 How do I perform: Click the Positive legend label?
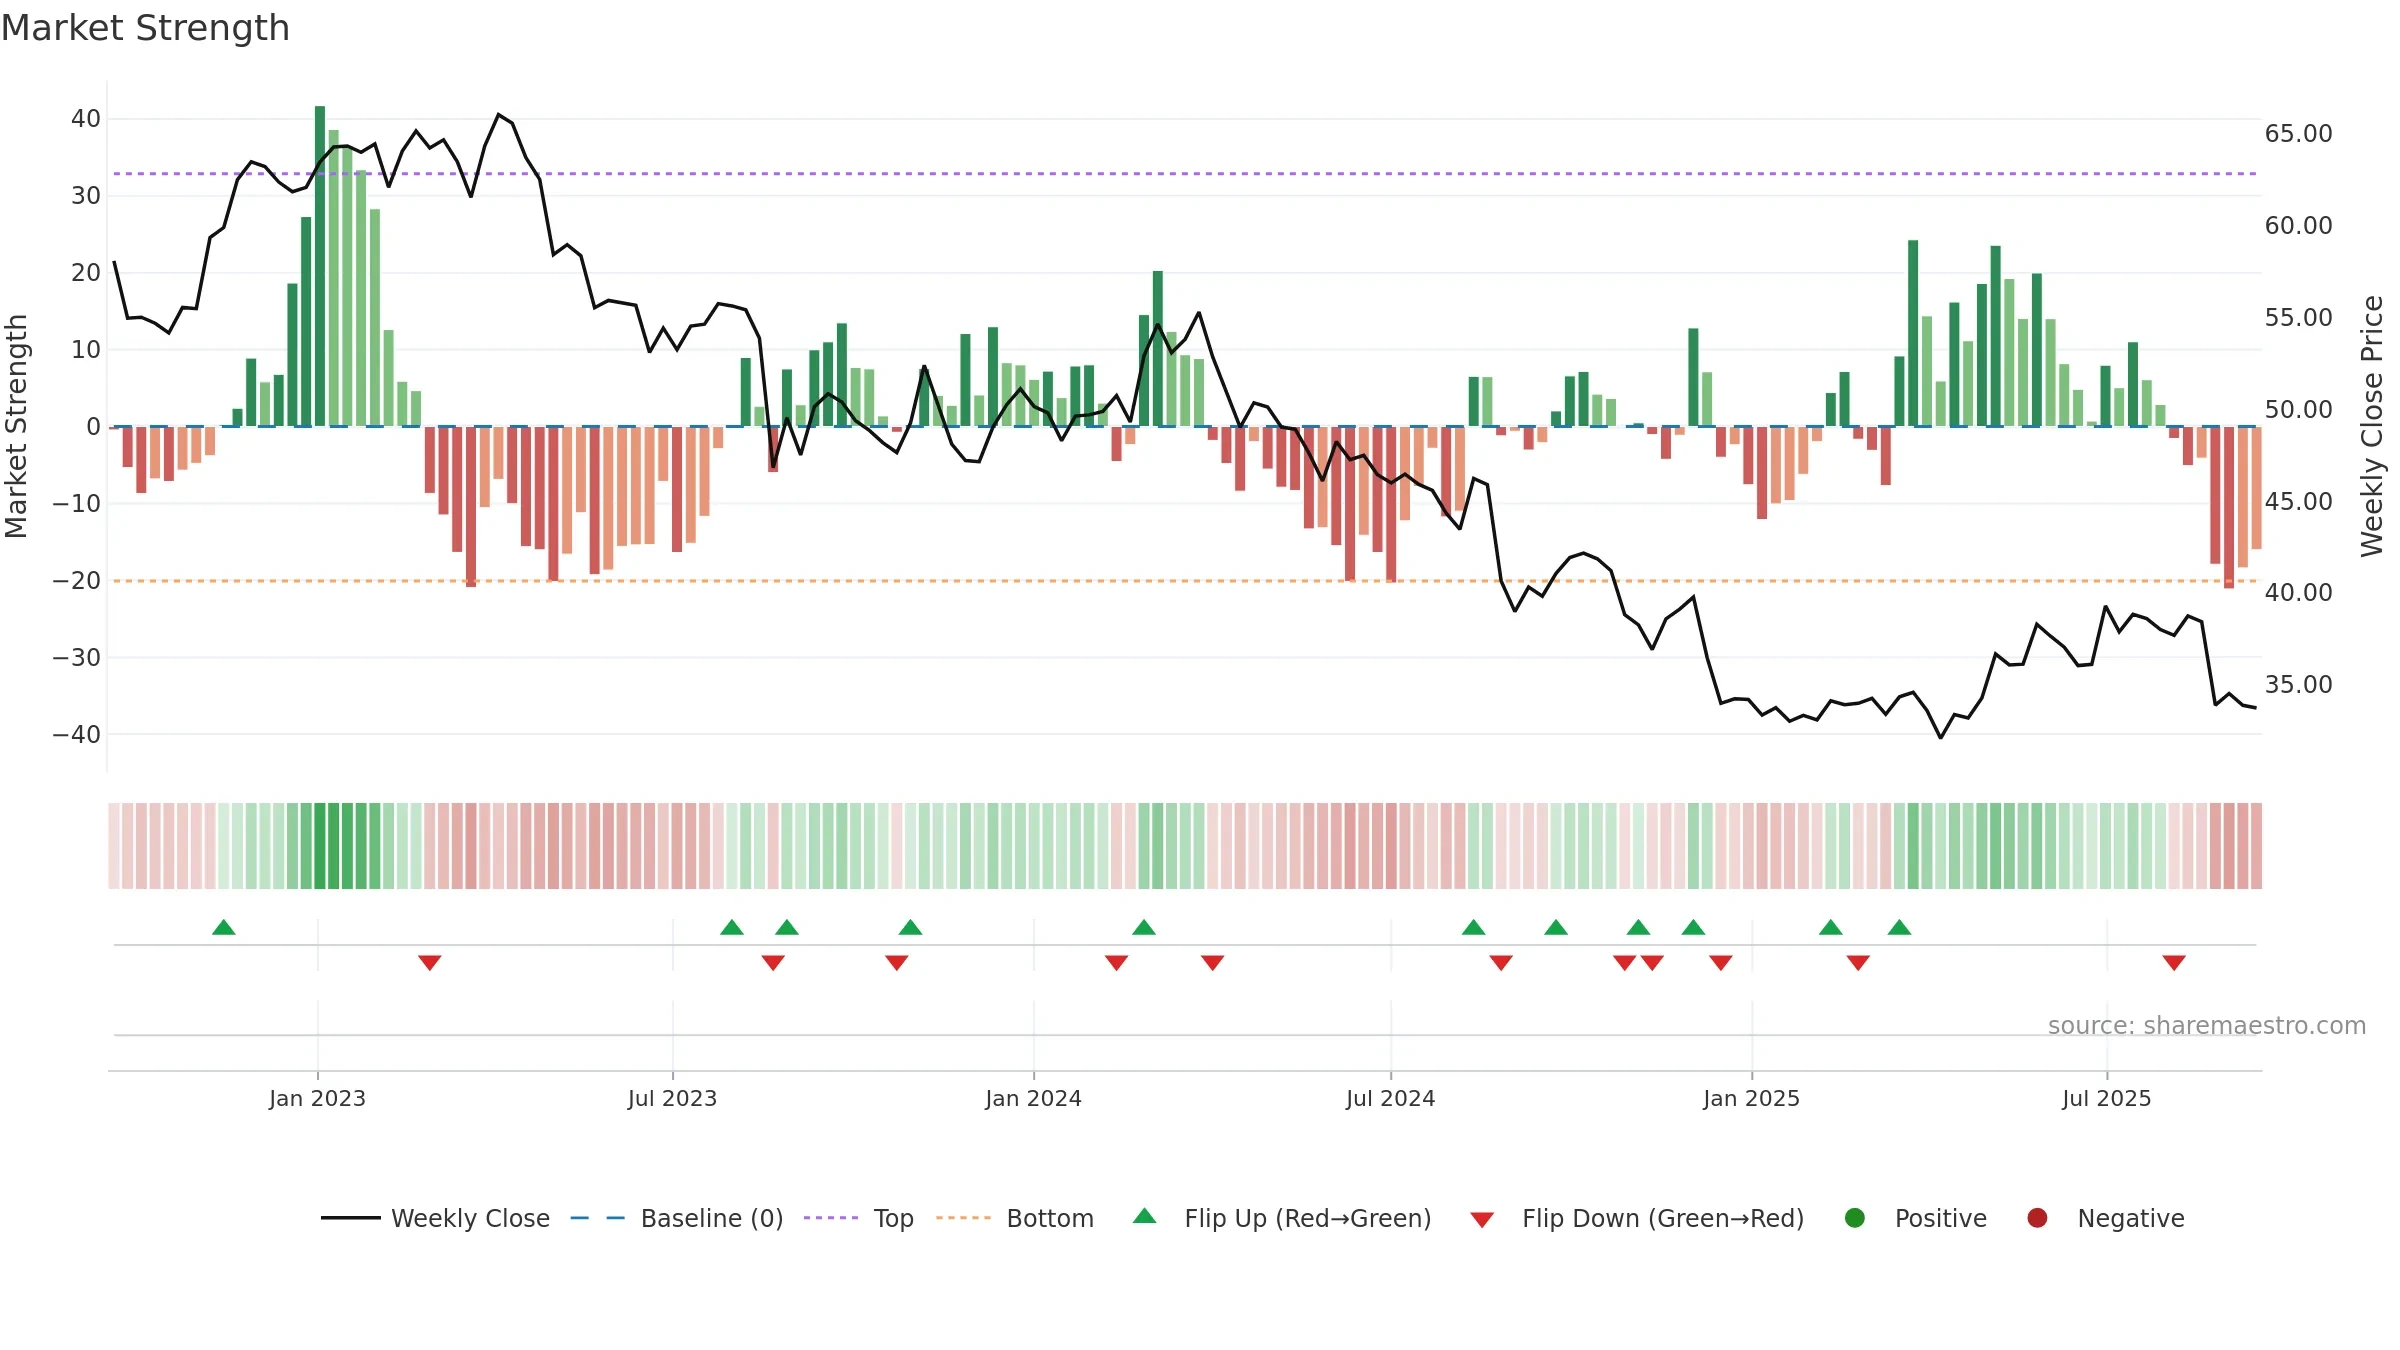(x=1940, y=1218)
